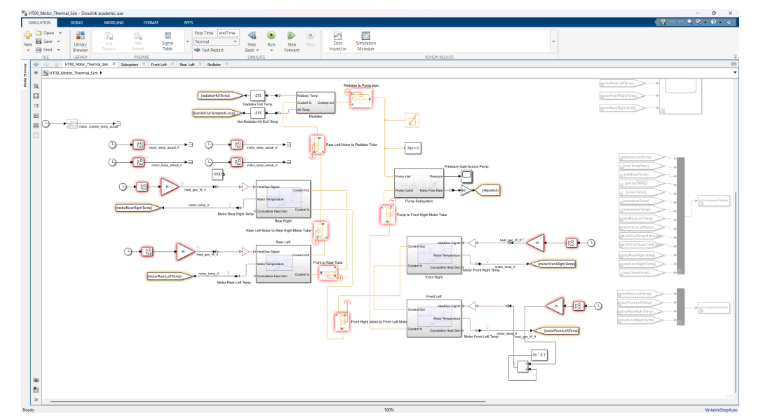Click the Step Forward icon

291,36
